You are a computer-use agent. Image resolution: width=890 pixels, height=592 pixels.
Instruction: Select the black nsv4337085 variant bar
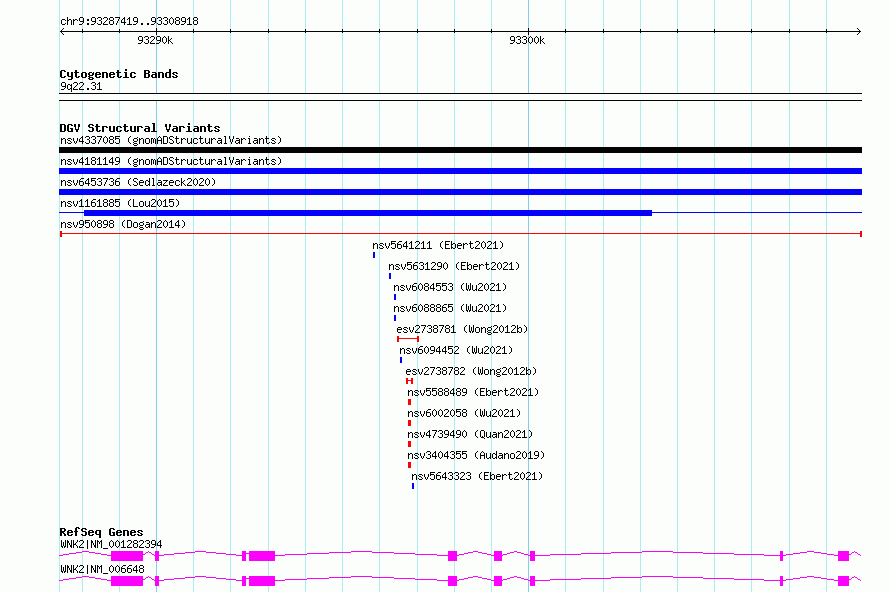pos(460,150)
